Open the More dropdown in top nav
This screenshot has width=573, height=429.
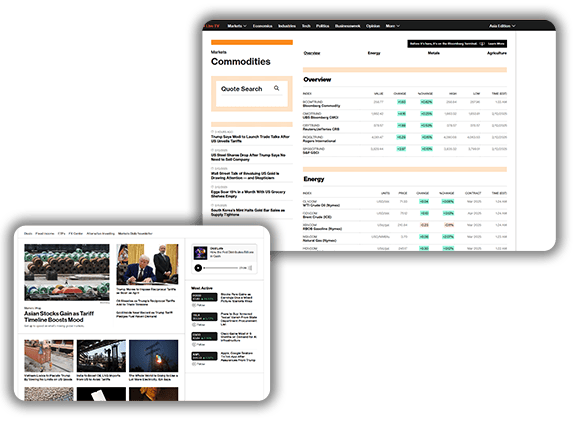[392, 26]
